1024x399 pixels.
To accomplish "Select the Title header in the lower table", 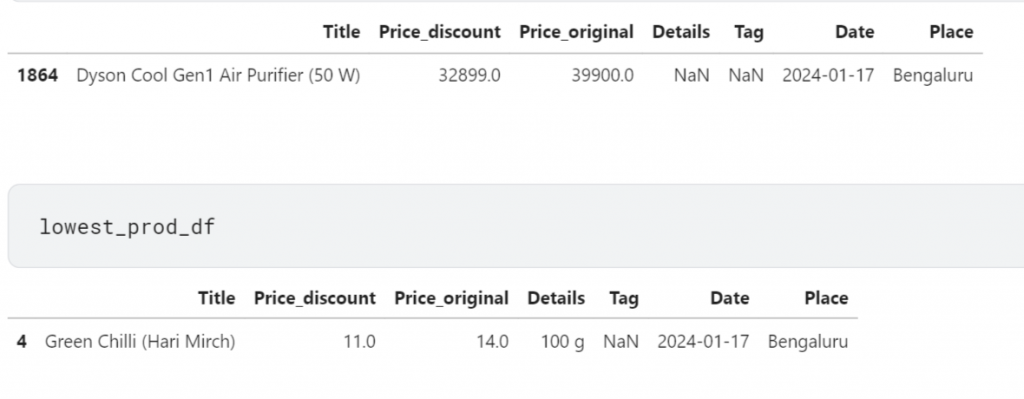I will pyautogui.click(x=217, y=298).
